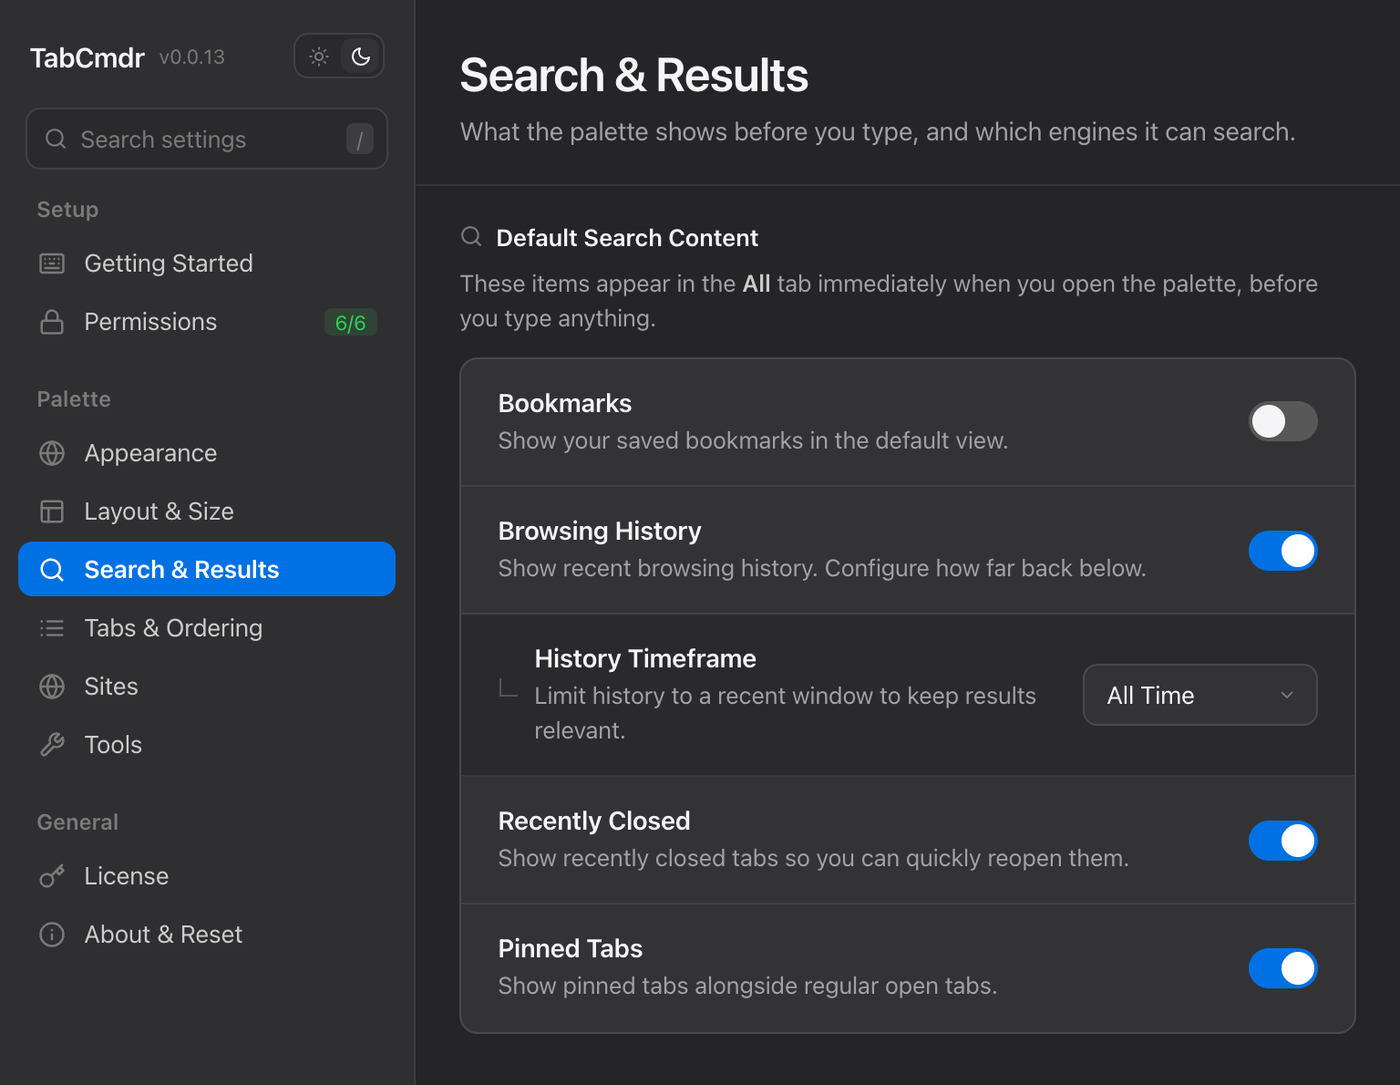Switch off the Pinned Tabs toggle
Viewport: 1400px width, 1085px height.
(1283, 968)
